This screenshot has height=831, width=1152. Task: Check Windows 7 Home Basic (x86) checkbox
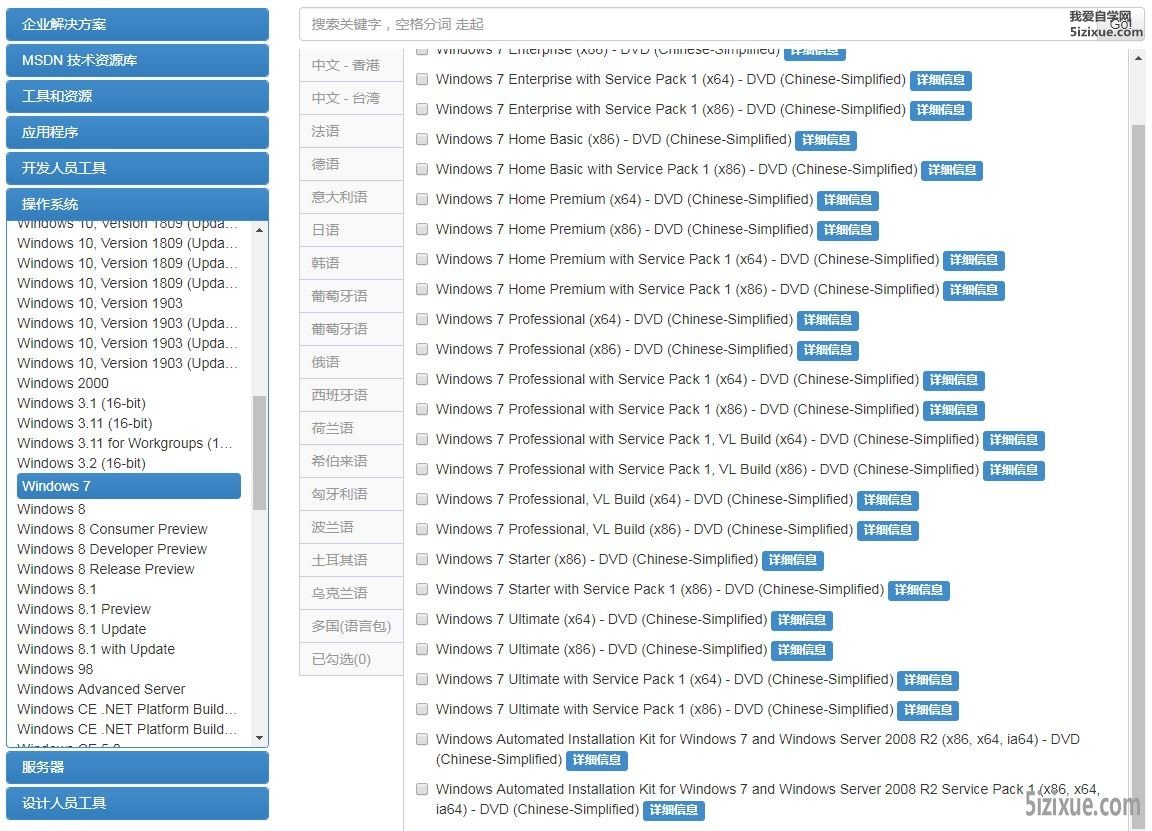click(422, 140)
